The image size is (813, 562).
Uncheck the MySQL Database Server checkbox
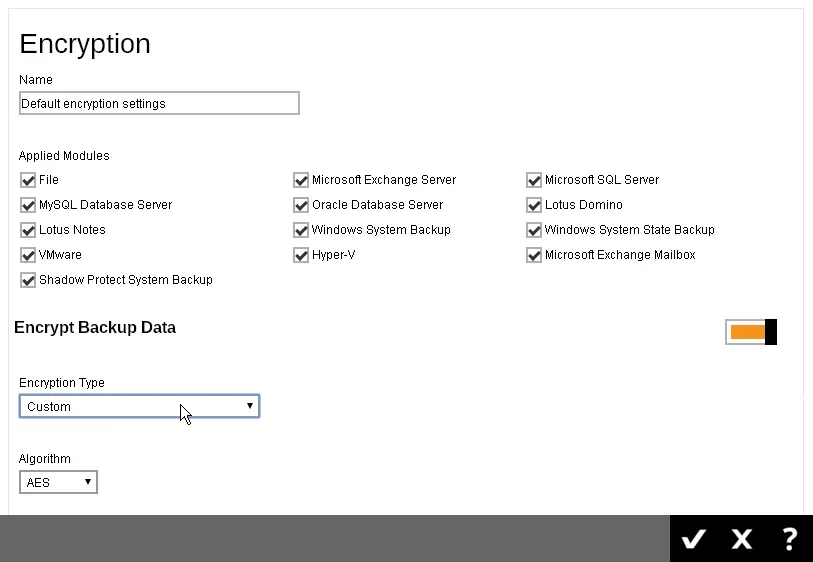pyautogui.click(x=28, y=205)
